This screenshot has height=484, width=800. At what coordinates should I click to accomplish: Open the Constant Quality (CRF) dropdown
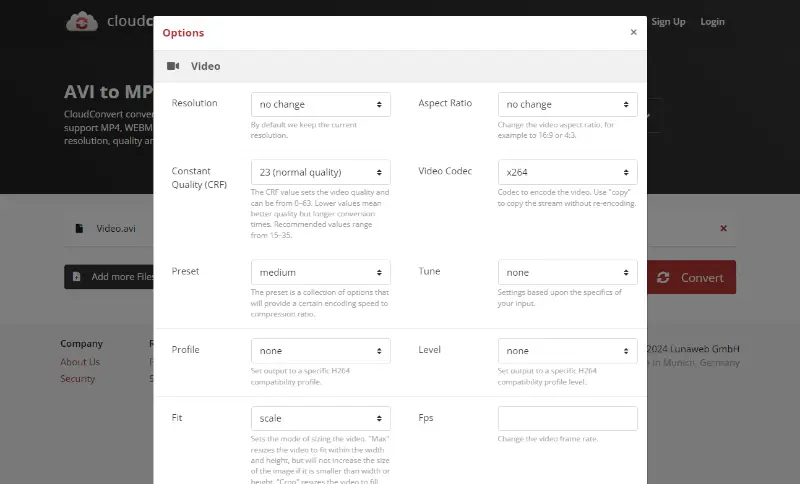pos(320,172)
